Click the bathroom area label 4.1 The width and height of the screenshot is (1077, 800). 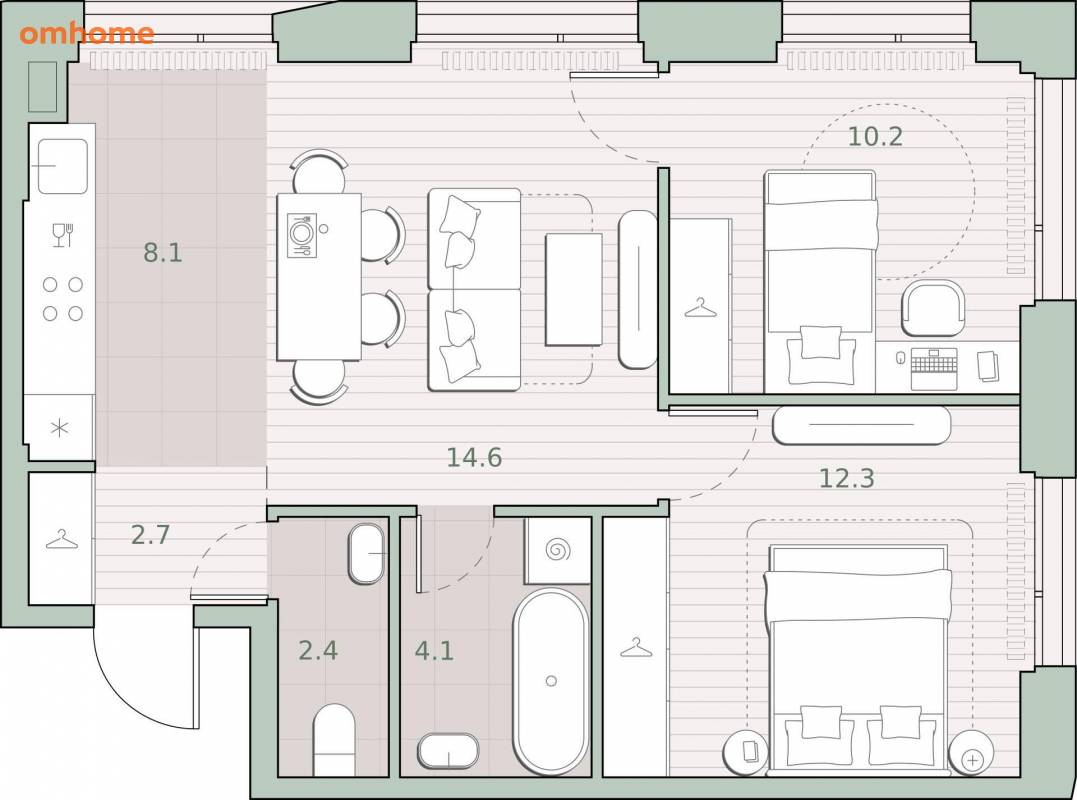click(x=434, y=650)
